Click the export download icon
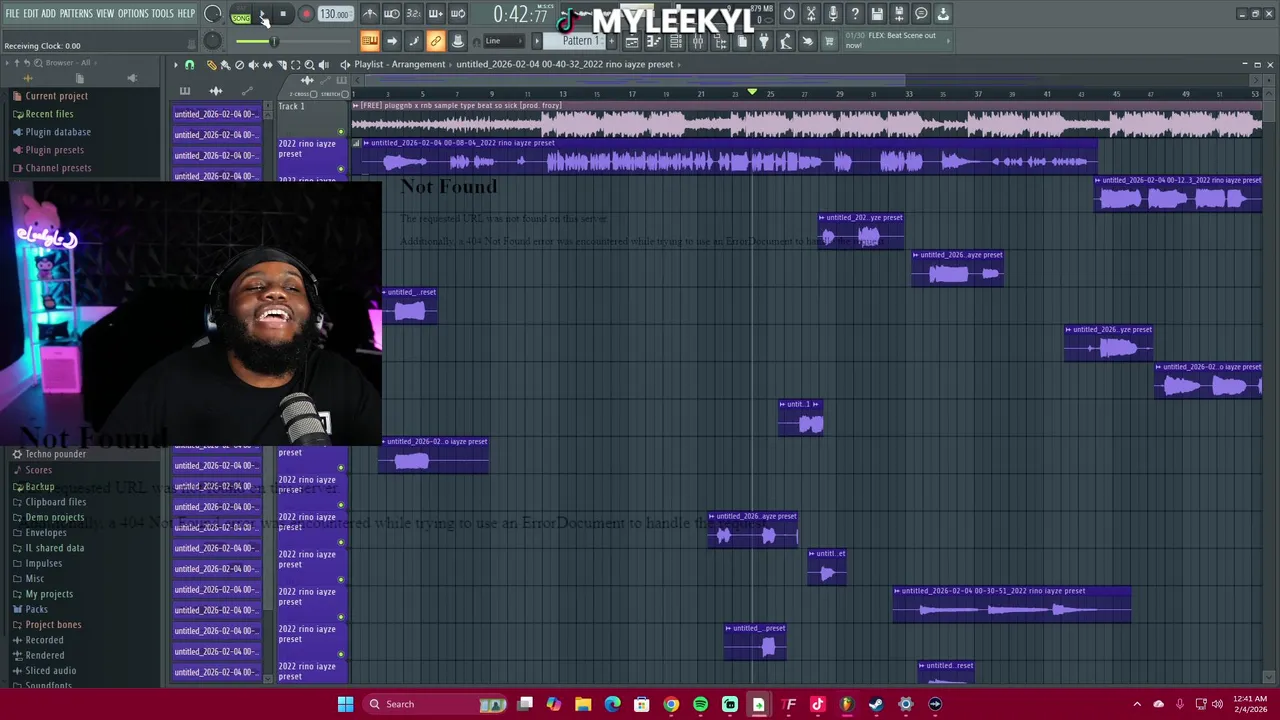Image resolution: width=1280 pixels, height=720 pixels. 943,14
